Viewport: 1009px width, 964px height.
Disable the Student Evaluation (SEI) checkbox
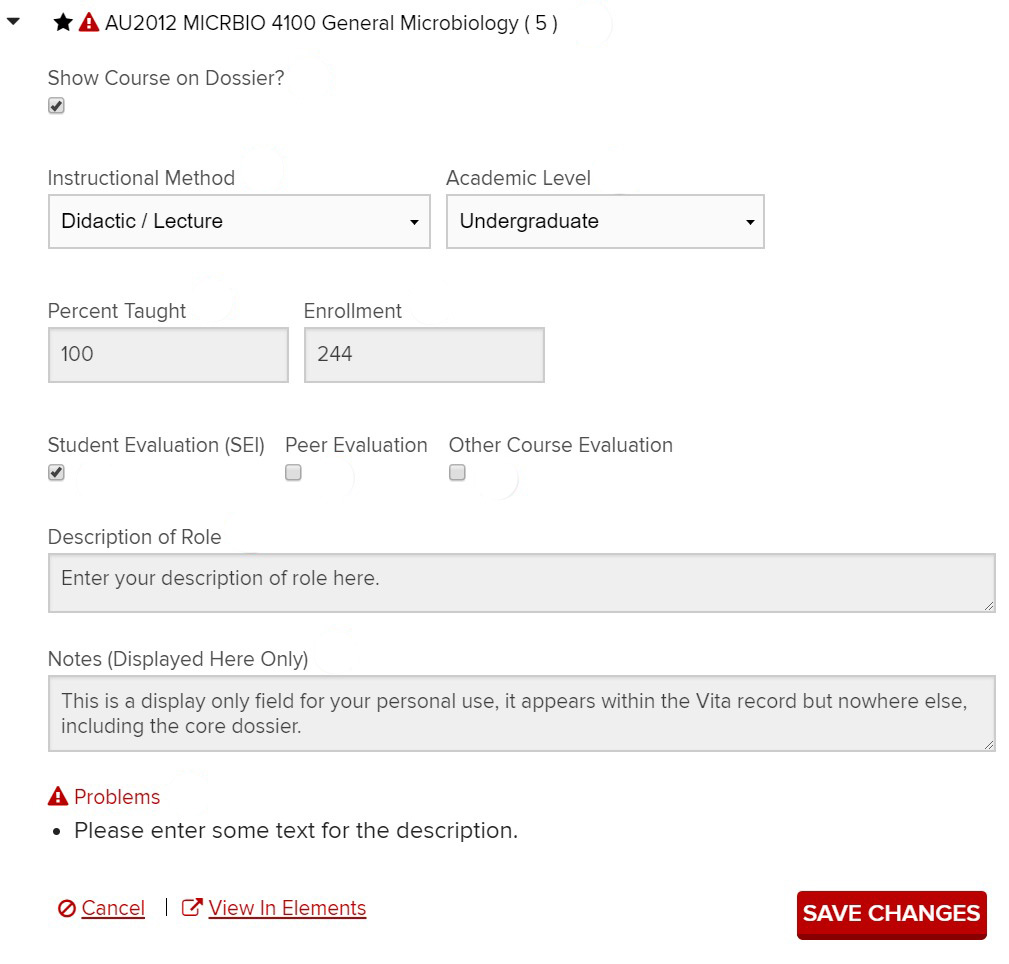click(x=56, y=472)
